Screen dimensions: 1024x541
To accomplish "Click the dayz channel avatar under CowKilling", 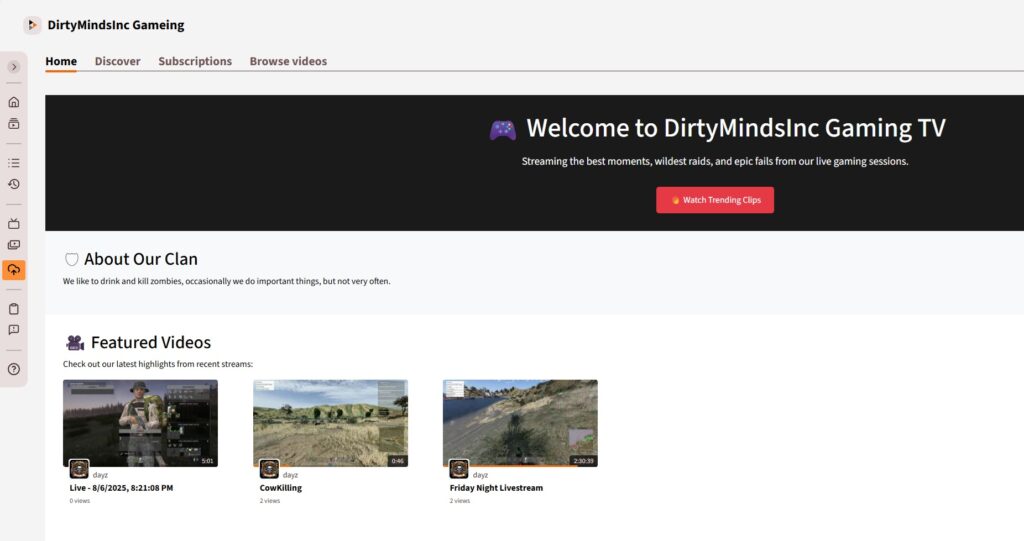I will point(269,469).
